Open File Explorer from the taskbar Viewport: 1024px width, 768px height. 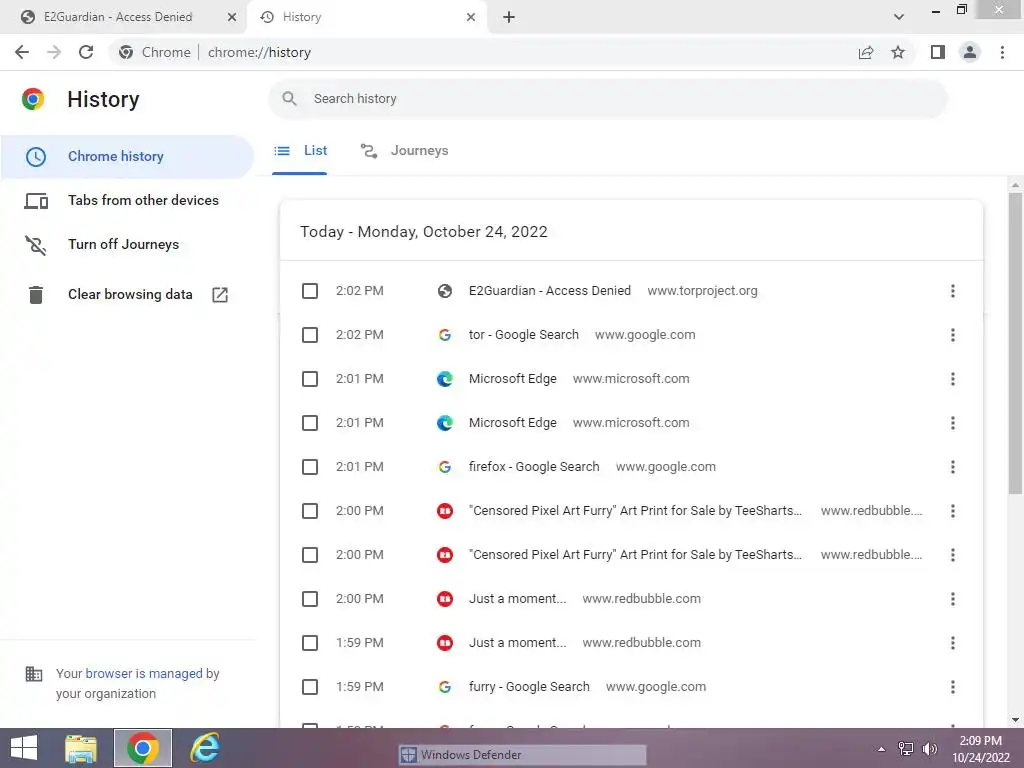coord(81,748)
